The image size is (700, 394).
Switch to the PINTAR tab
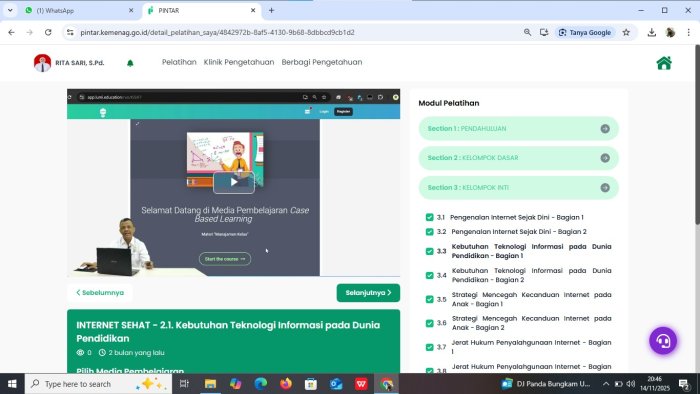(201, 10)
